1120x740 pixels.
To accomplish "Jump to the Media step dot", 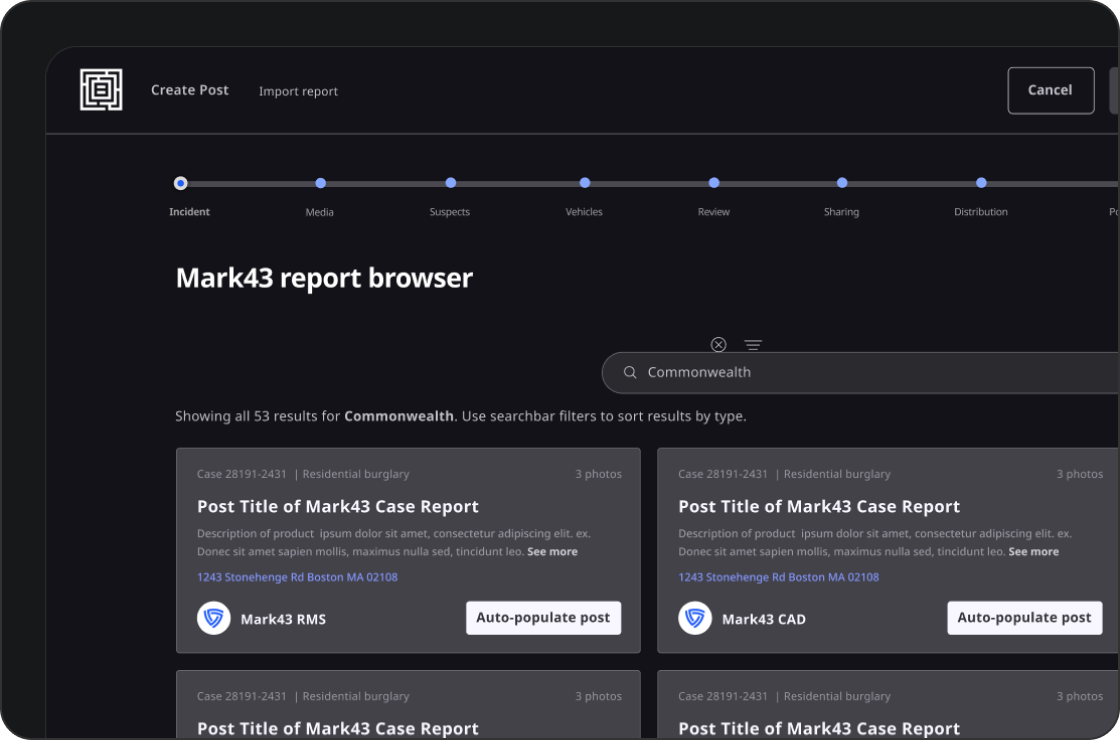I will (321, 184).
